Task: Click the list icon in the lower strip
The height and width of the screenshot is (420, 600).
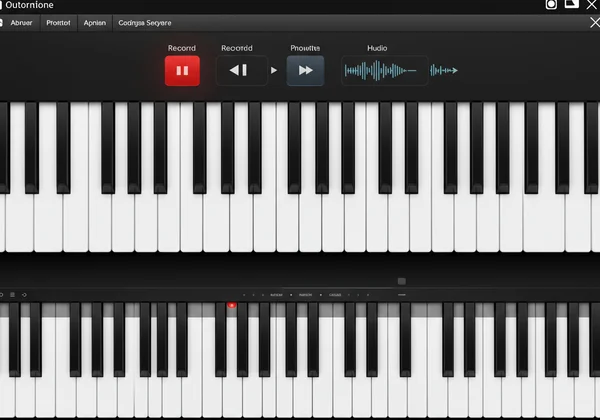Action: (x=13, y=295)
